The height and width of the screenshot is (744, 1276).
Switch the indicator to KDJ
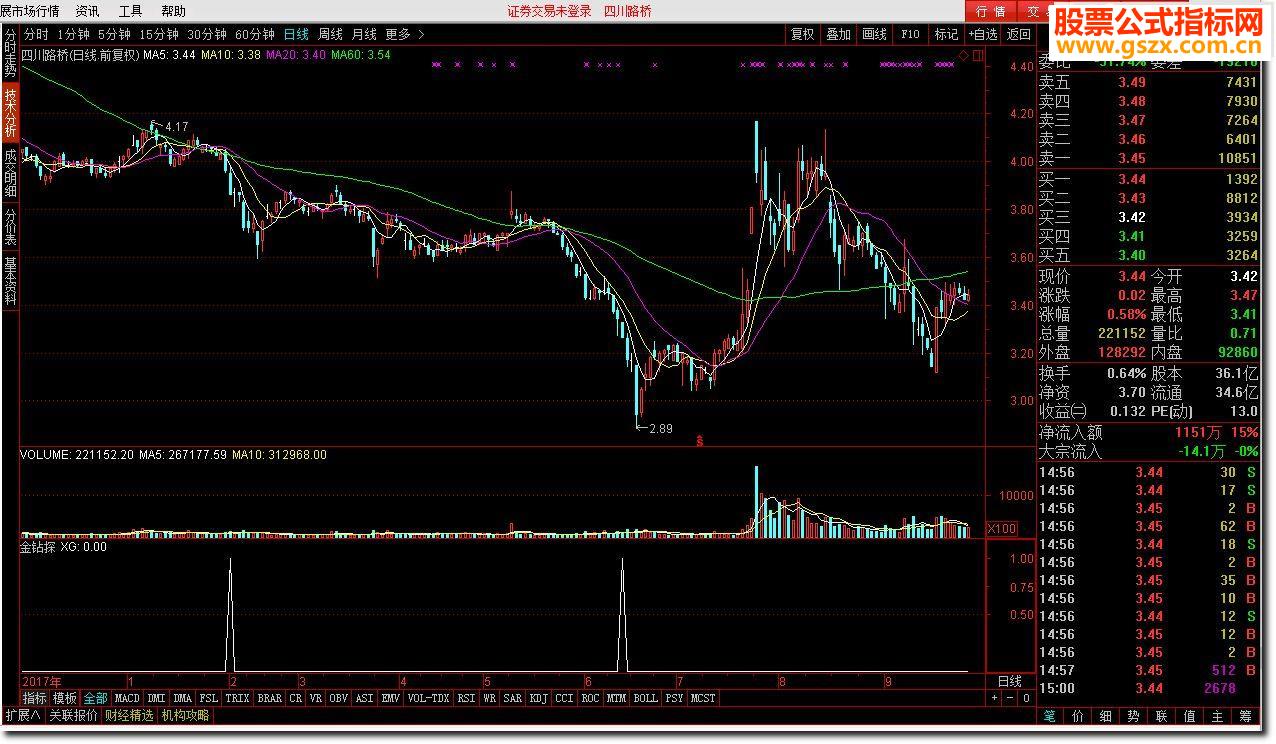pyautogui.click(x=539, y=698)
